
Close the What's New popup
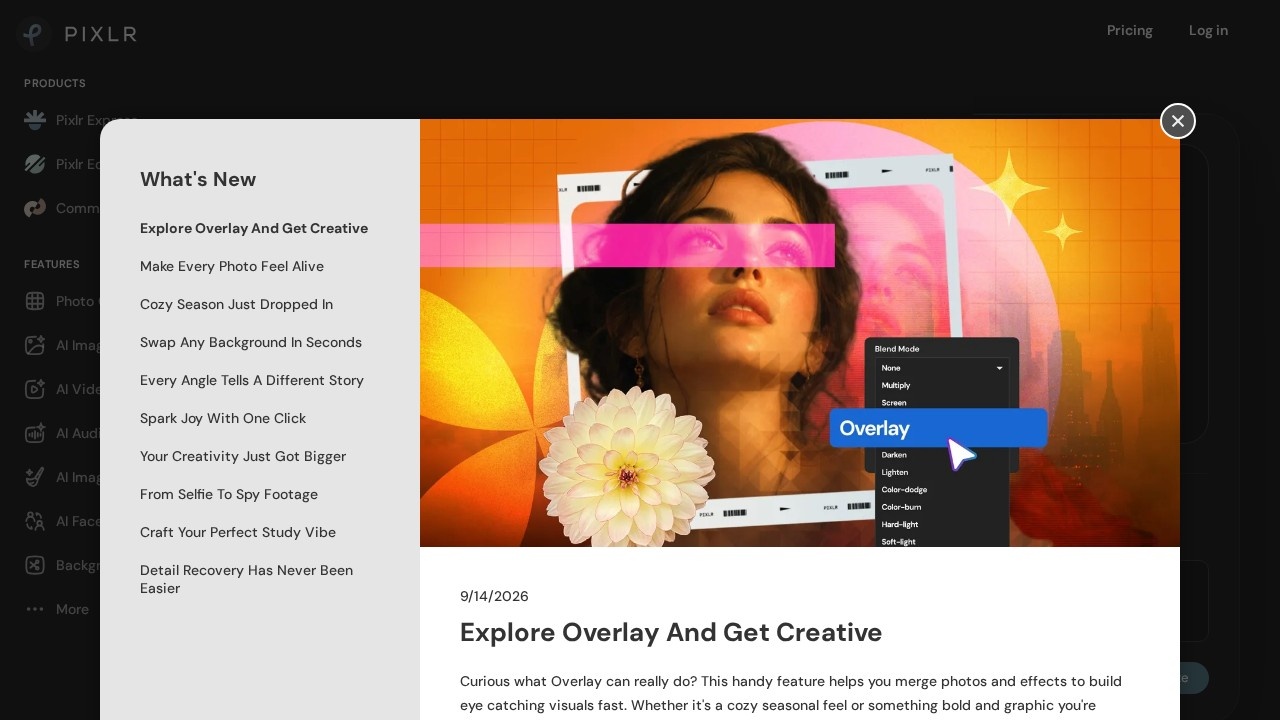1178,121
